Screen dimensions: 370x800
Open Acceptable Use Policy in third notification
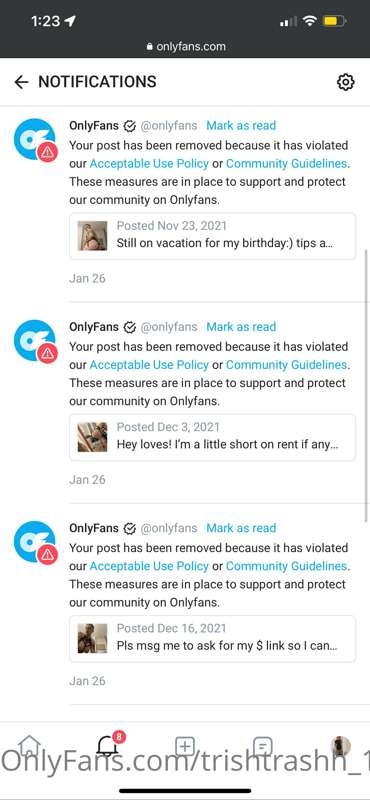149,566
